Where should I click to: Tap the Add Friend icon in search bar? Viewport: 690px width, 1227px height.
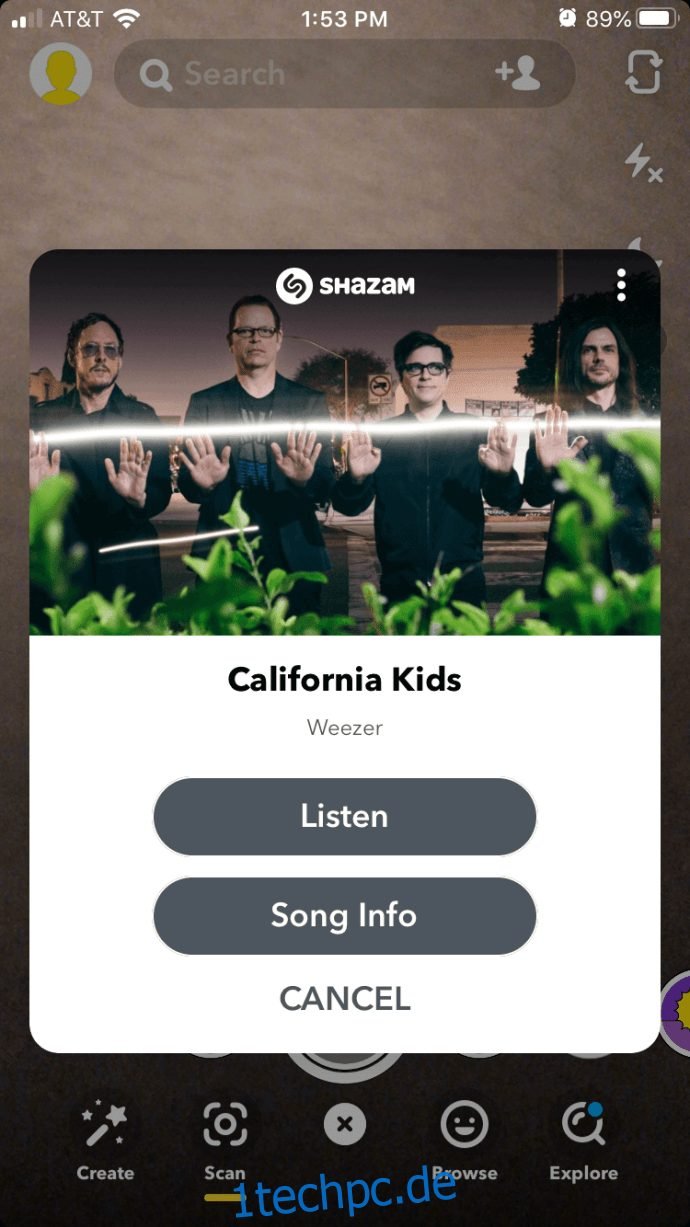click(518, 73)
